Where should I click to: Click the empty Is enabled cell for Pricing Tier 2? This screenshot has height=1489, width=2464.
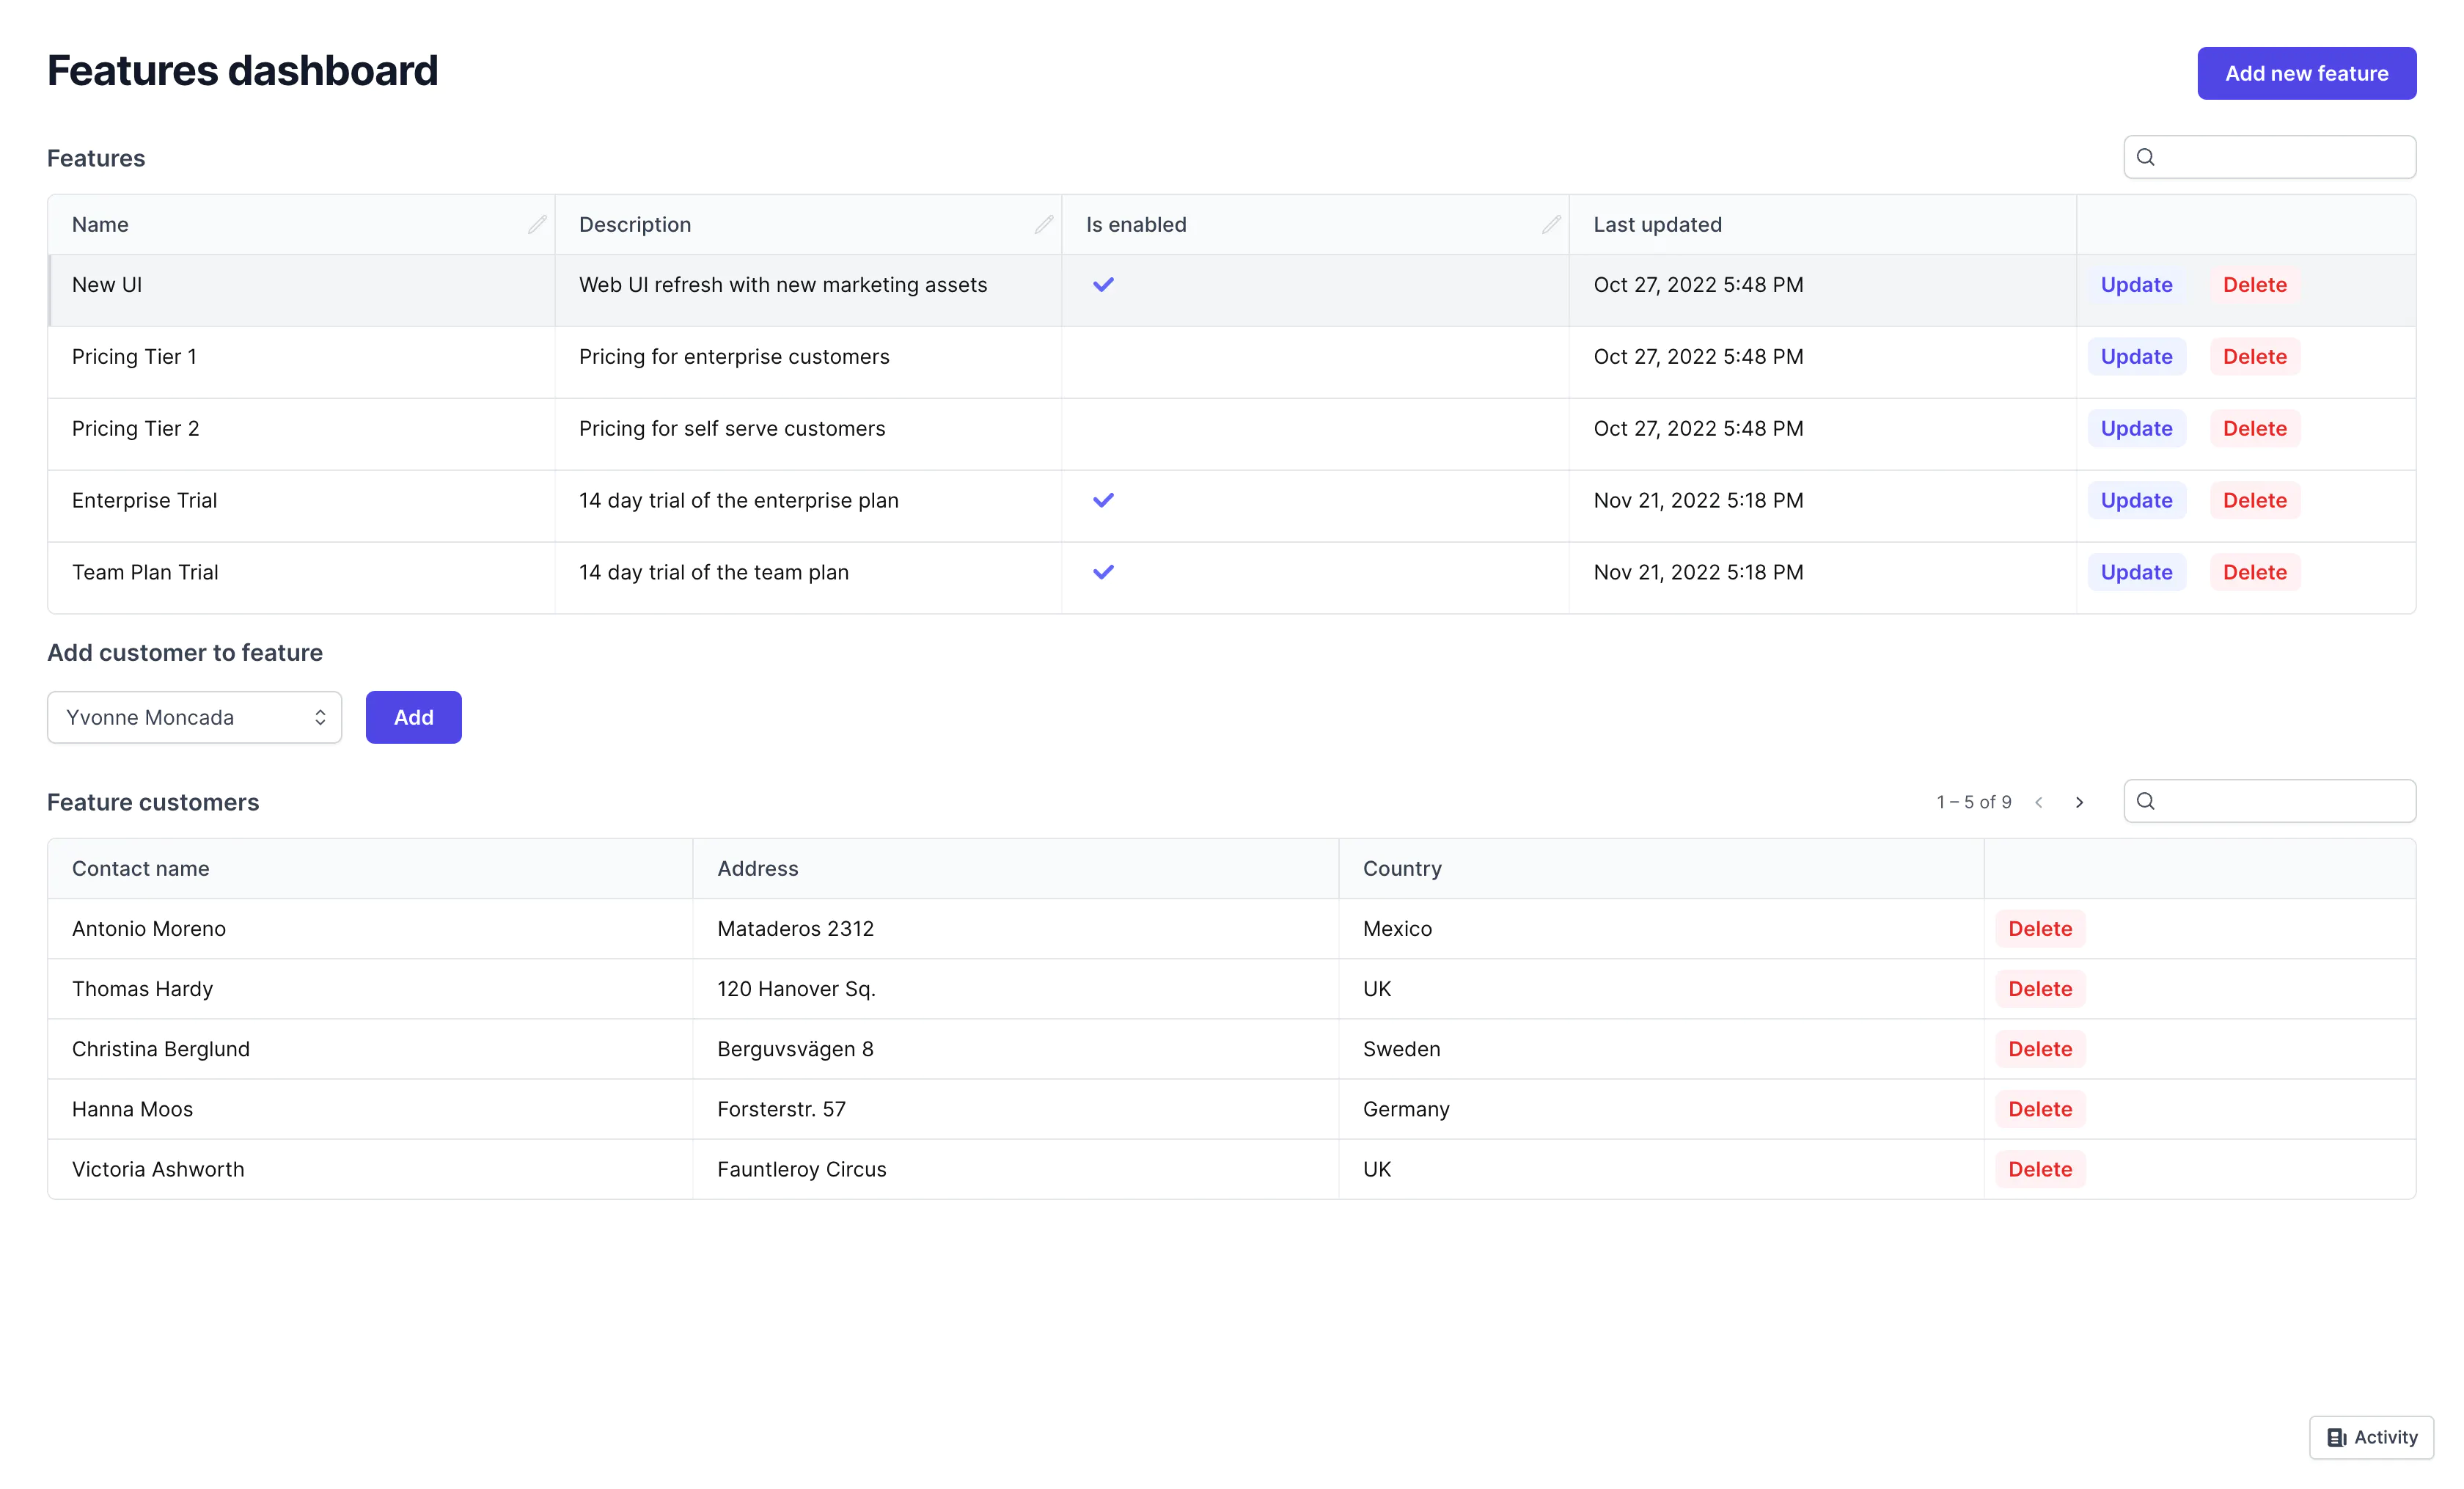(1315, 434)
